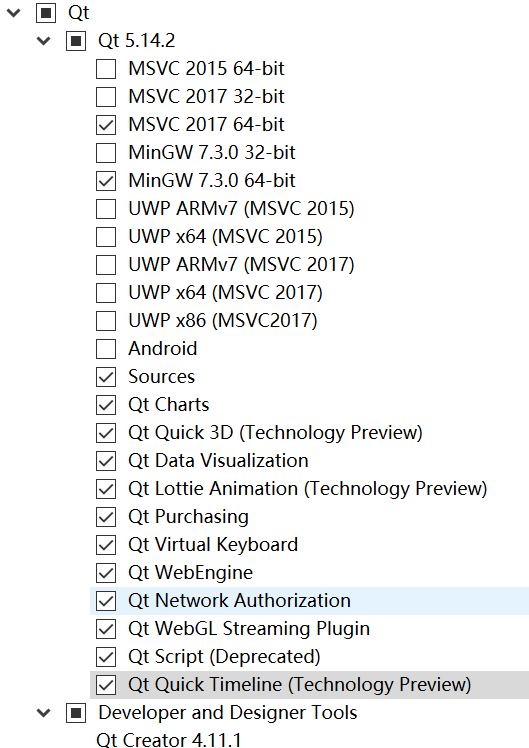
Task: Select 'MinGW 7.3.0 64-bit' row text
Action: coord(212,181)
